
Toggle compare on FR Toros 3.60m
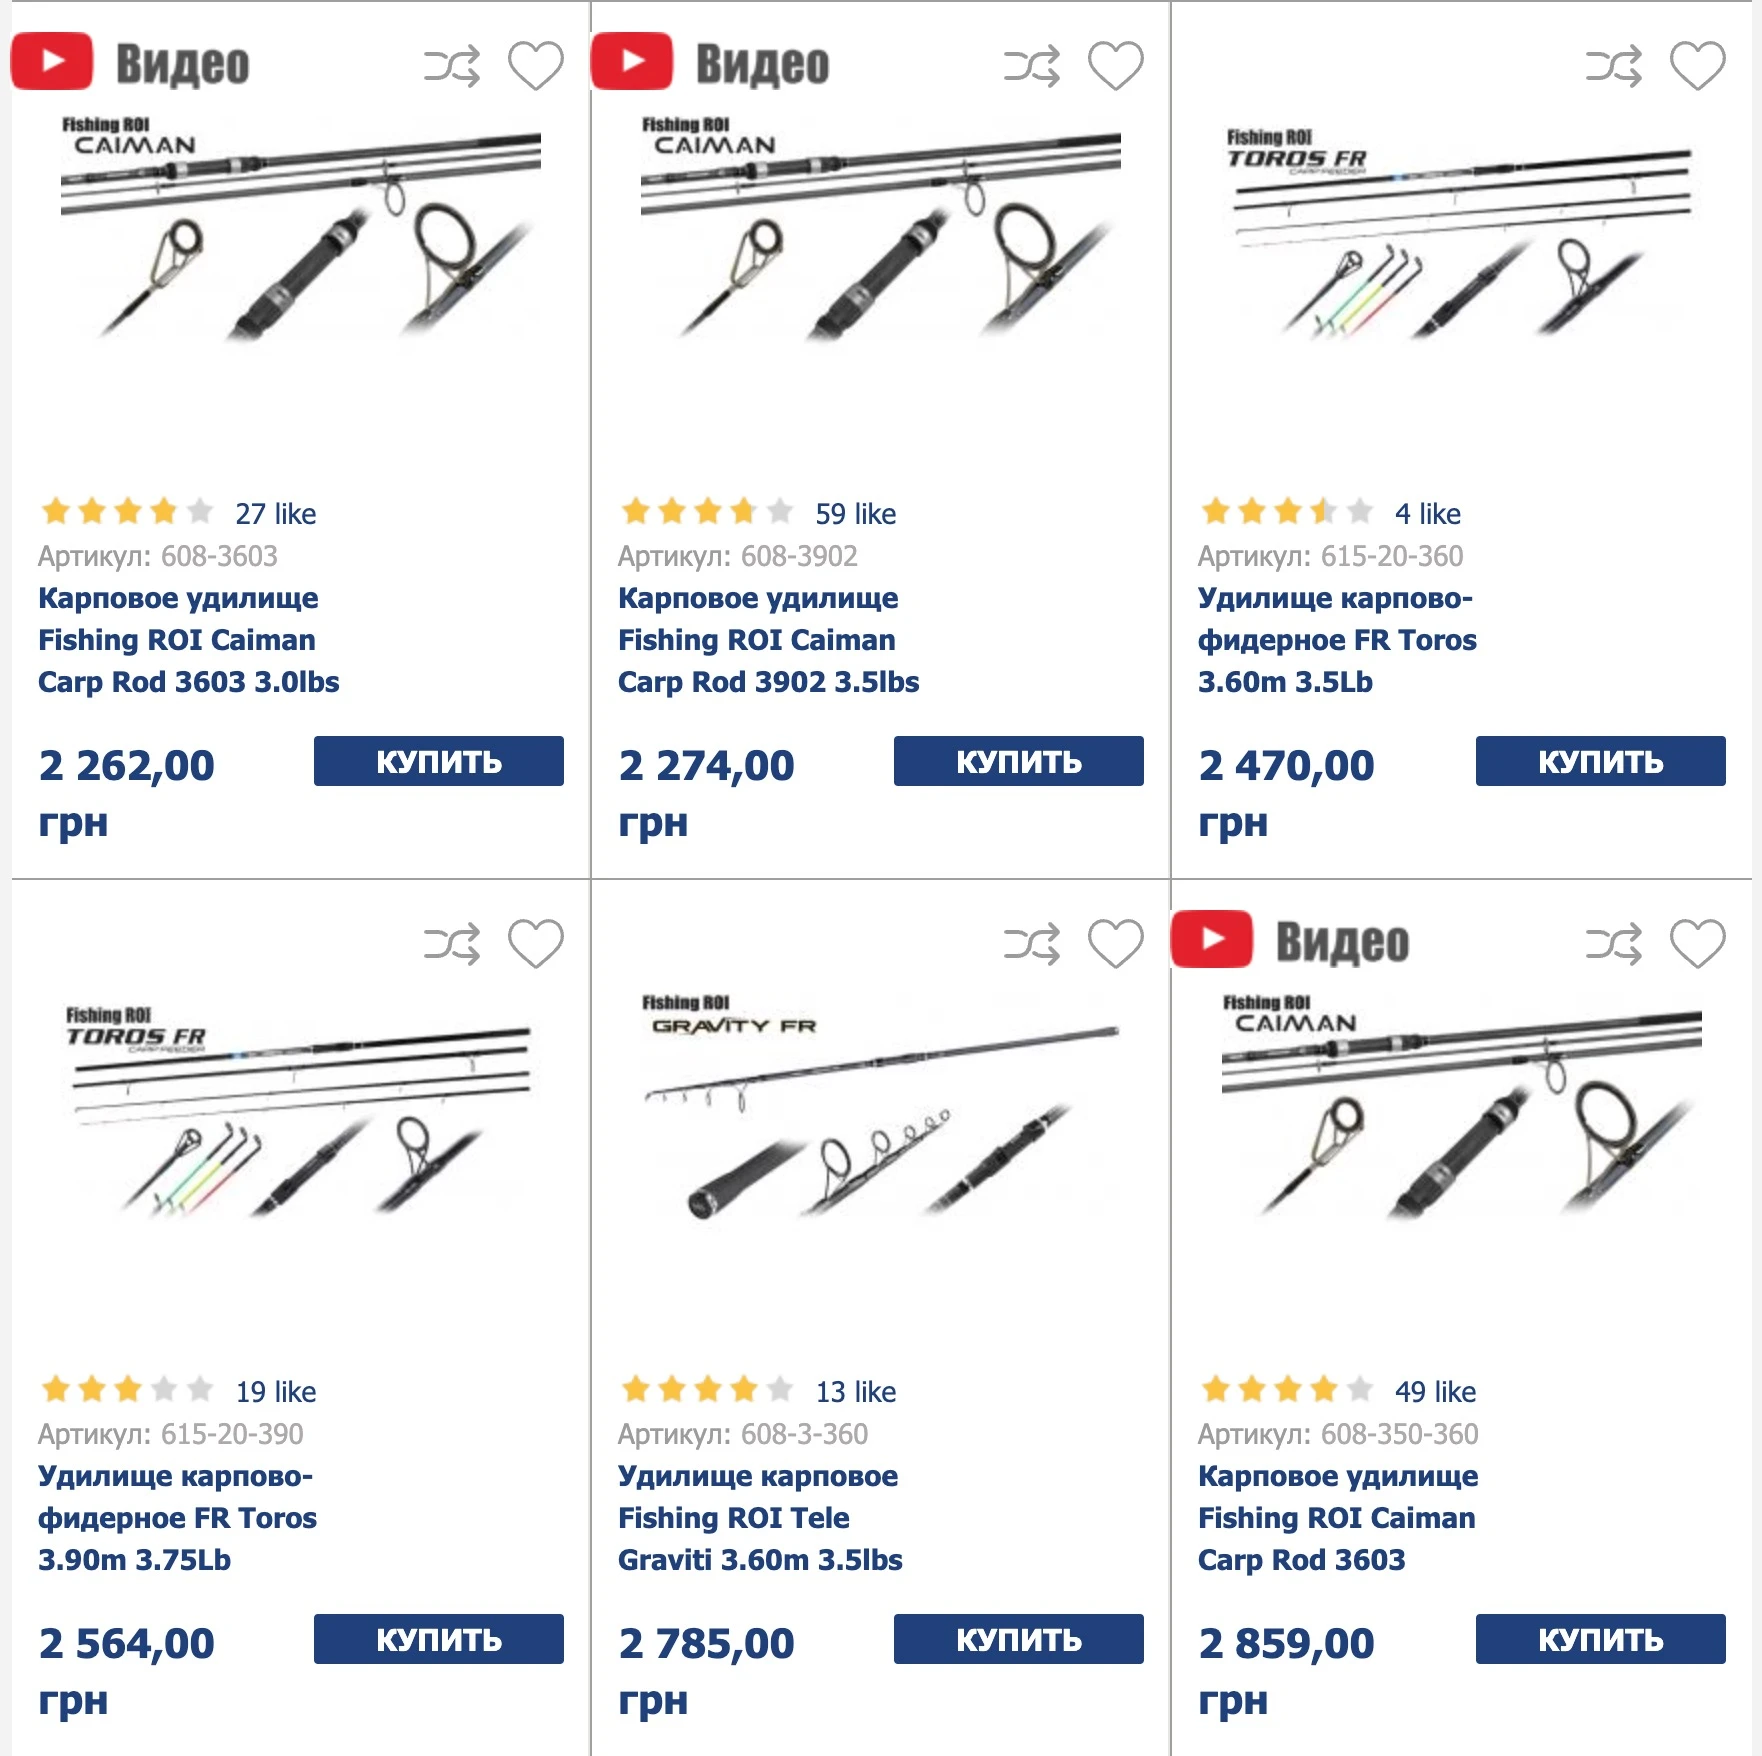1613,66
